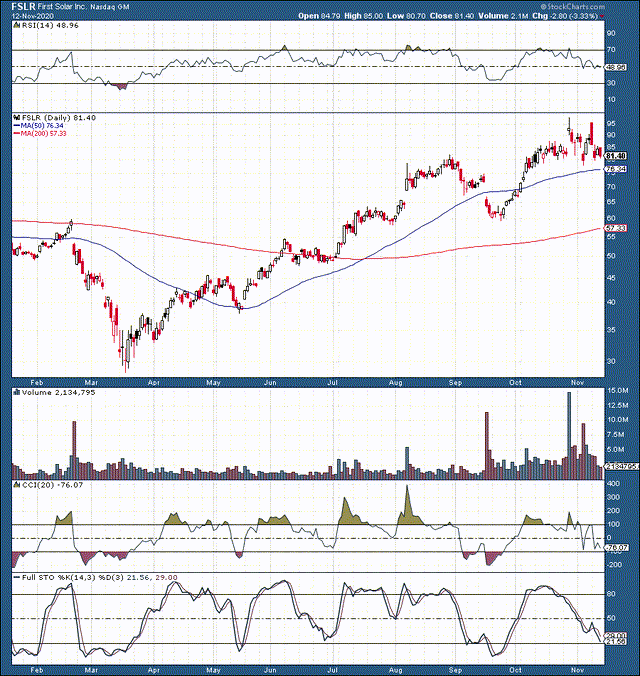Image resolution: width=640 pixels, height=676 pixels.
Task: Click the red down arrow beside change
Action: [x=602, y=16]
